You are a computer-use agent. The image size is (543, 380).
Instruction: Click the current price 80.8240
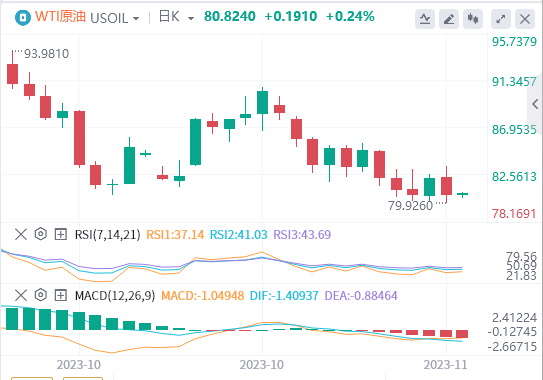(230, 16)
